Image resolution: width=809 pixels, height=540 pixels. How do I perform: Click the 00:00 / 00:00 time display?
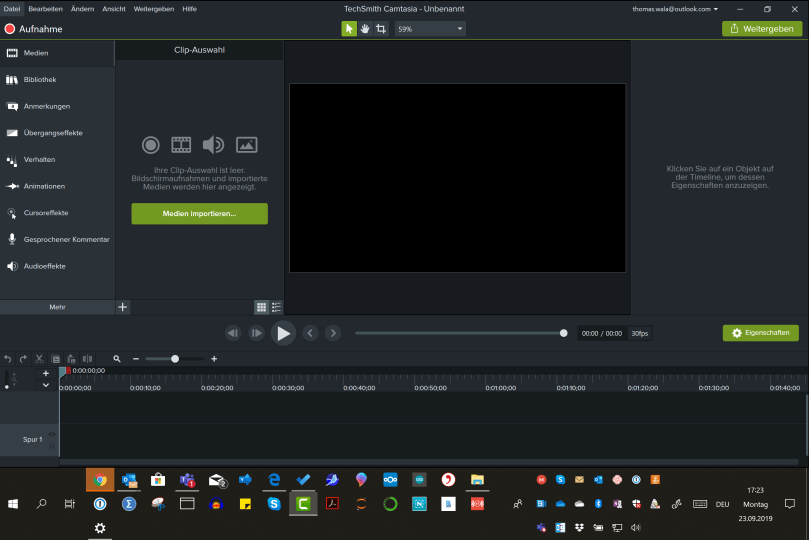coord(602,333)
